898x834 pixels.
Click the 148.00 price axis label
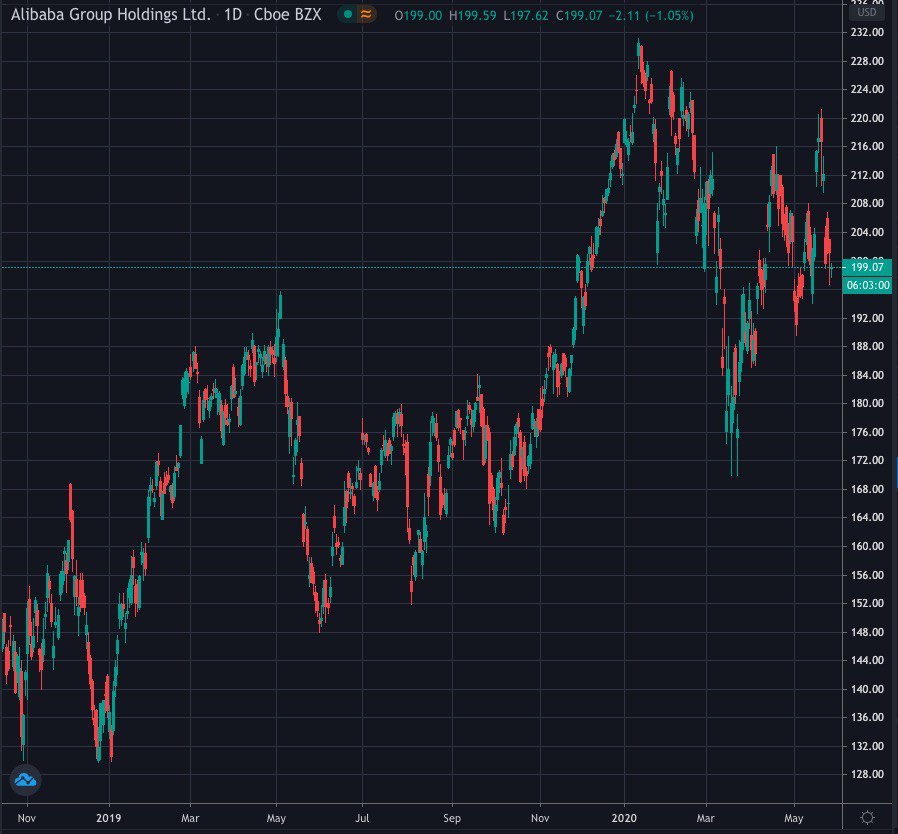[867, 631]
